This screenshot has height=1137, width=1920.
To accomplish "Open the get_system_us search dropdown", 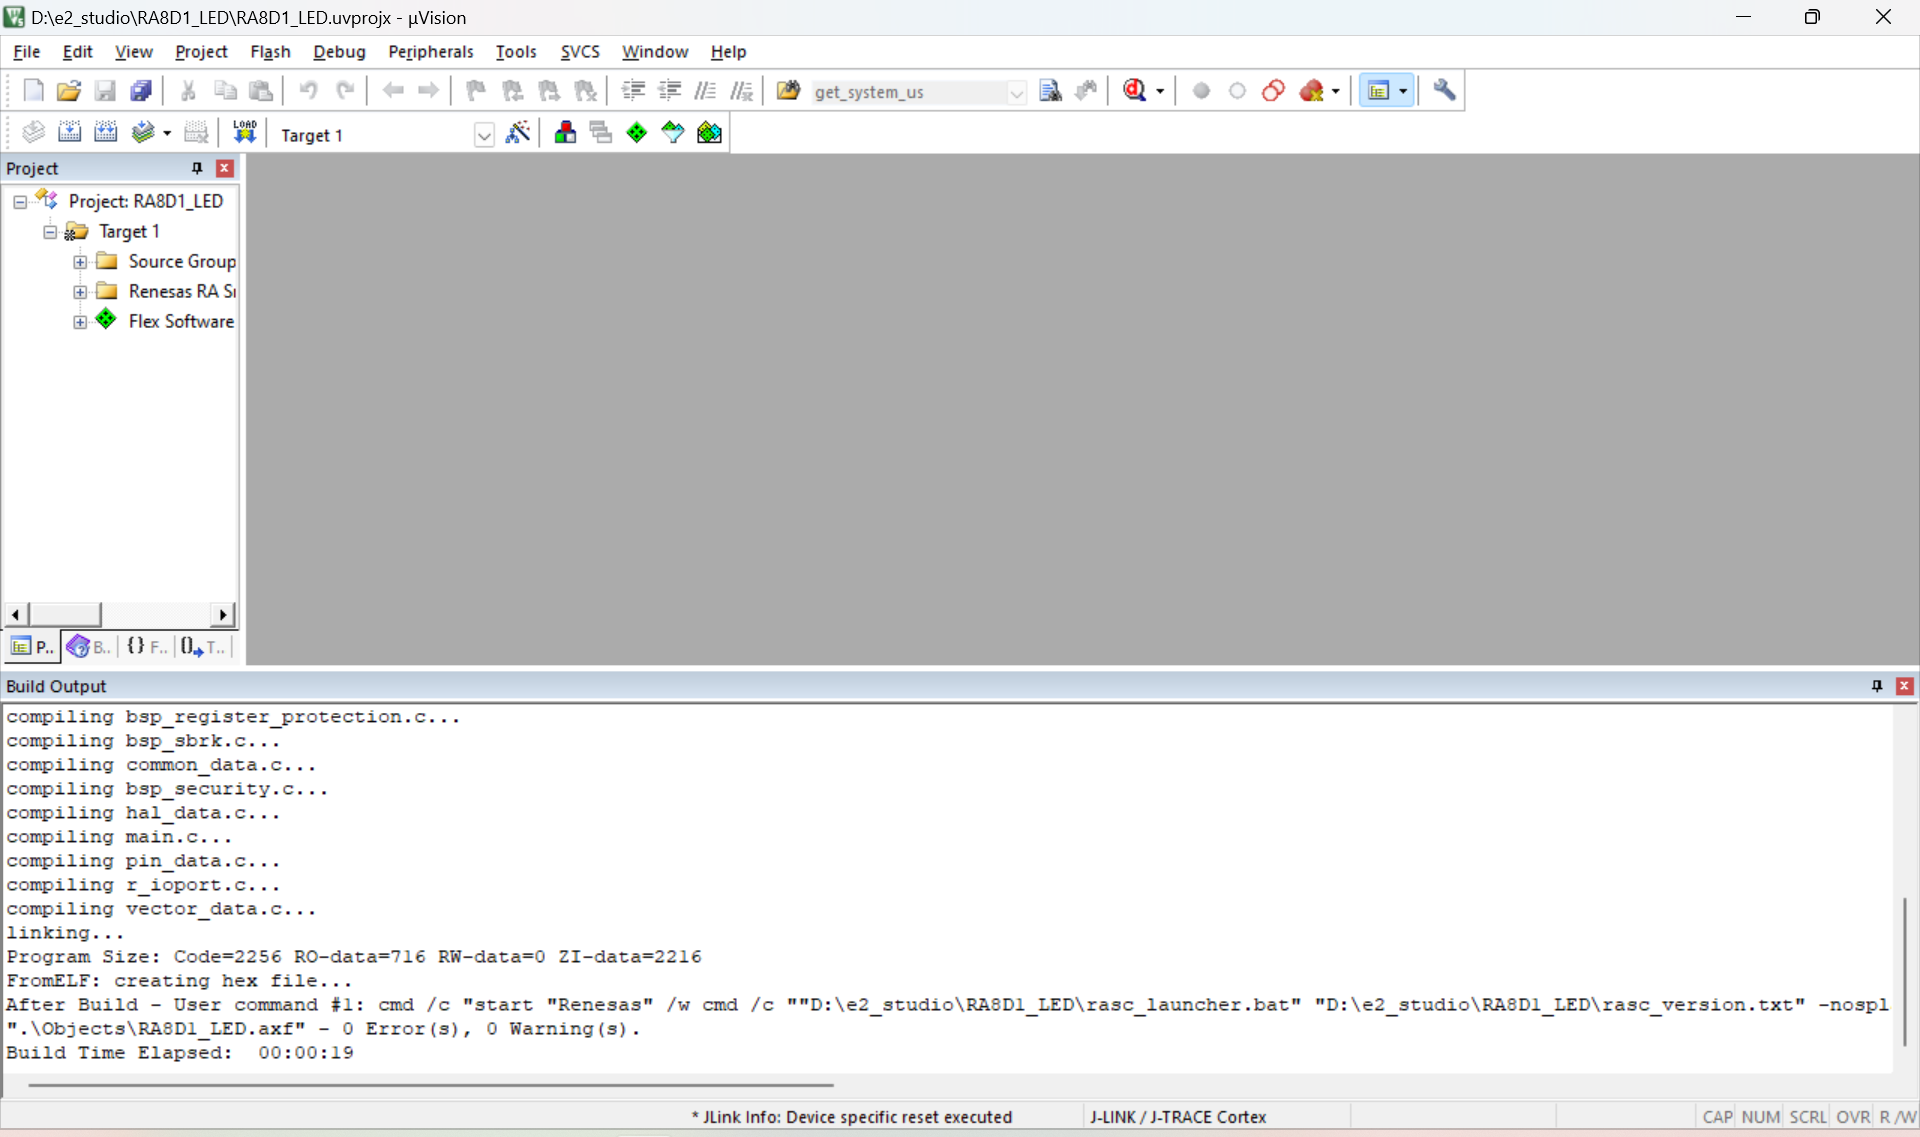I will [x=1016, y=92].
